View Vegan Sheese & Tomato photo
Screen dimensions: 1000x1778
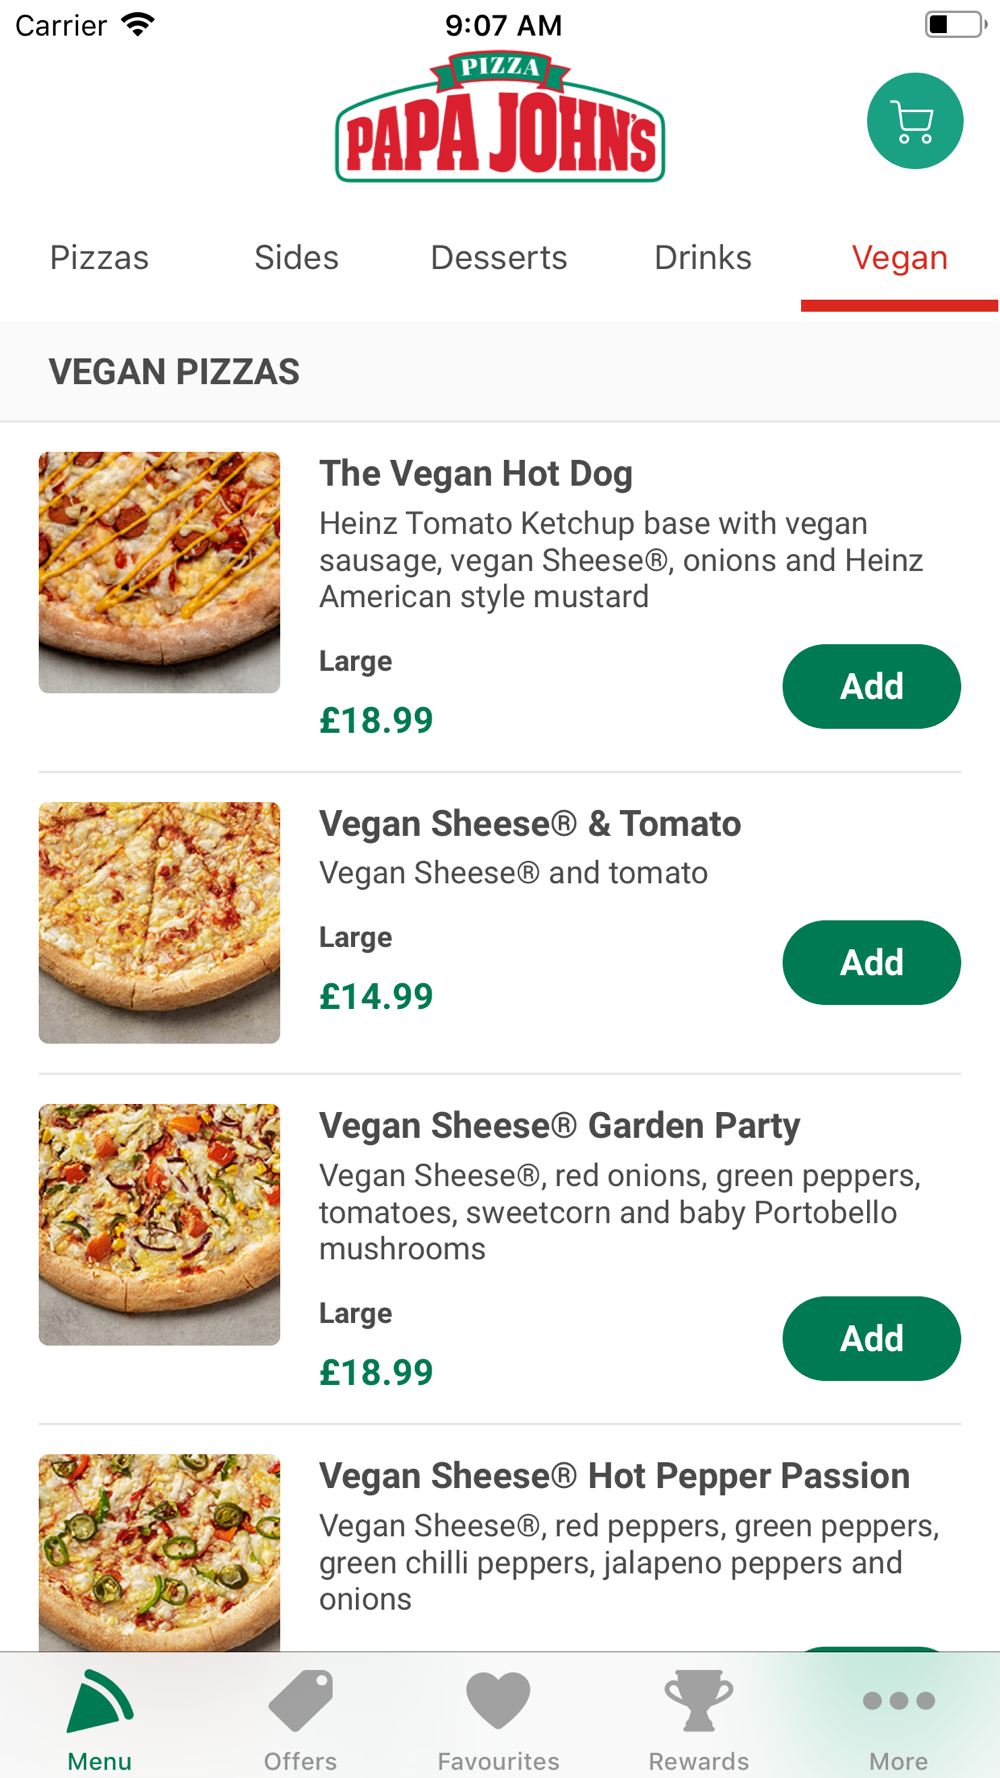tap(159, 922)
